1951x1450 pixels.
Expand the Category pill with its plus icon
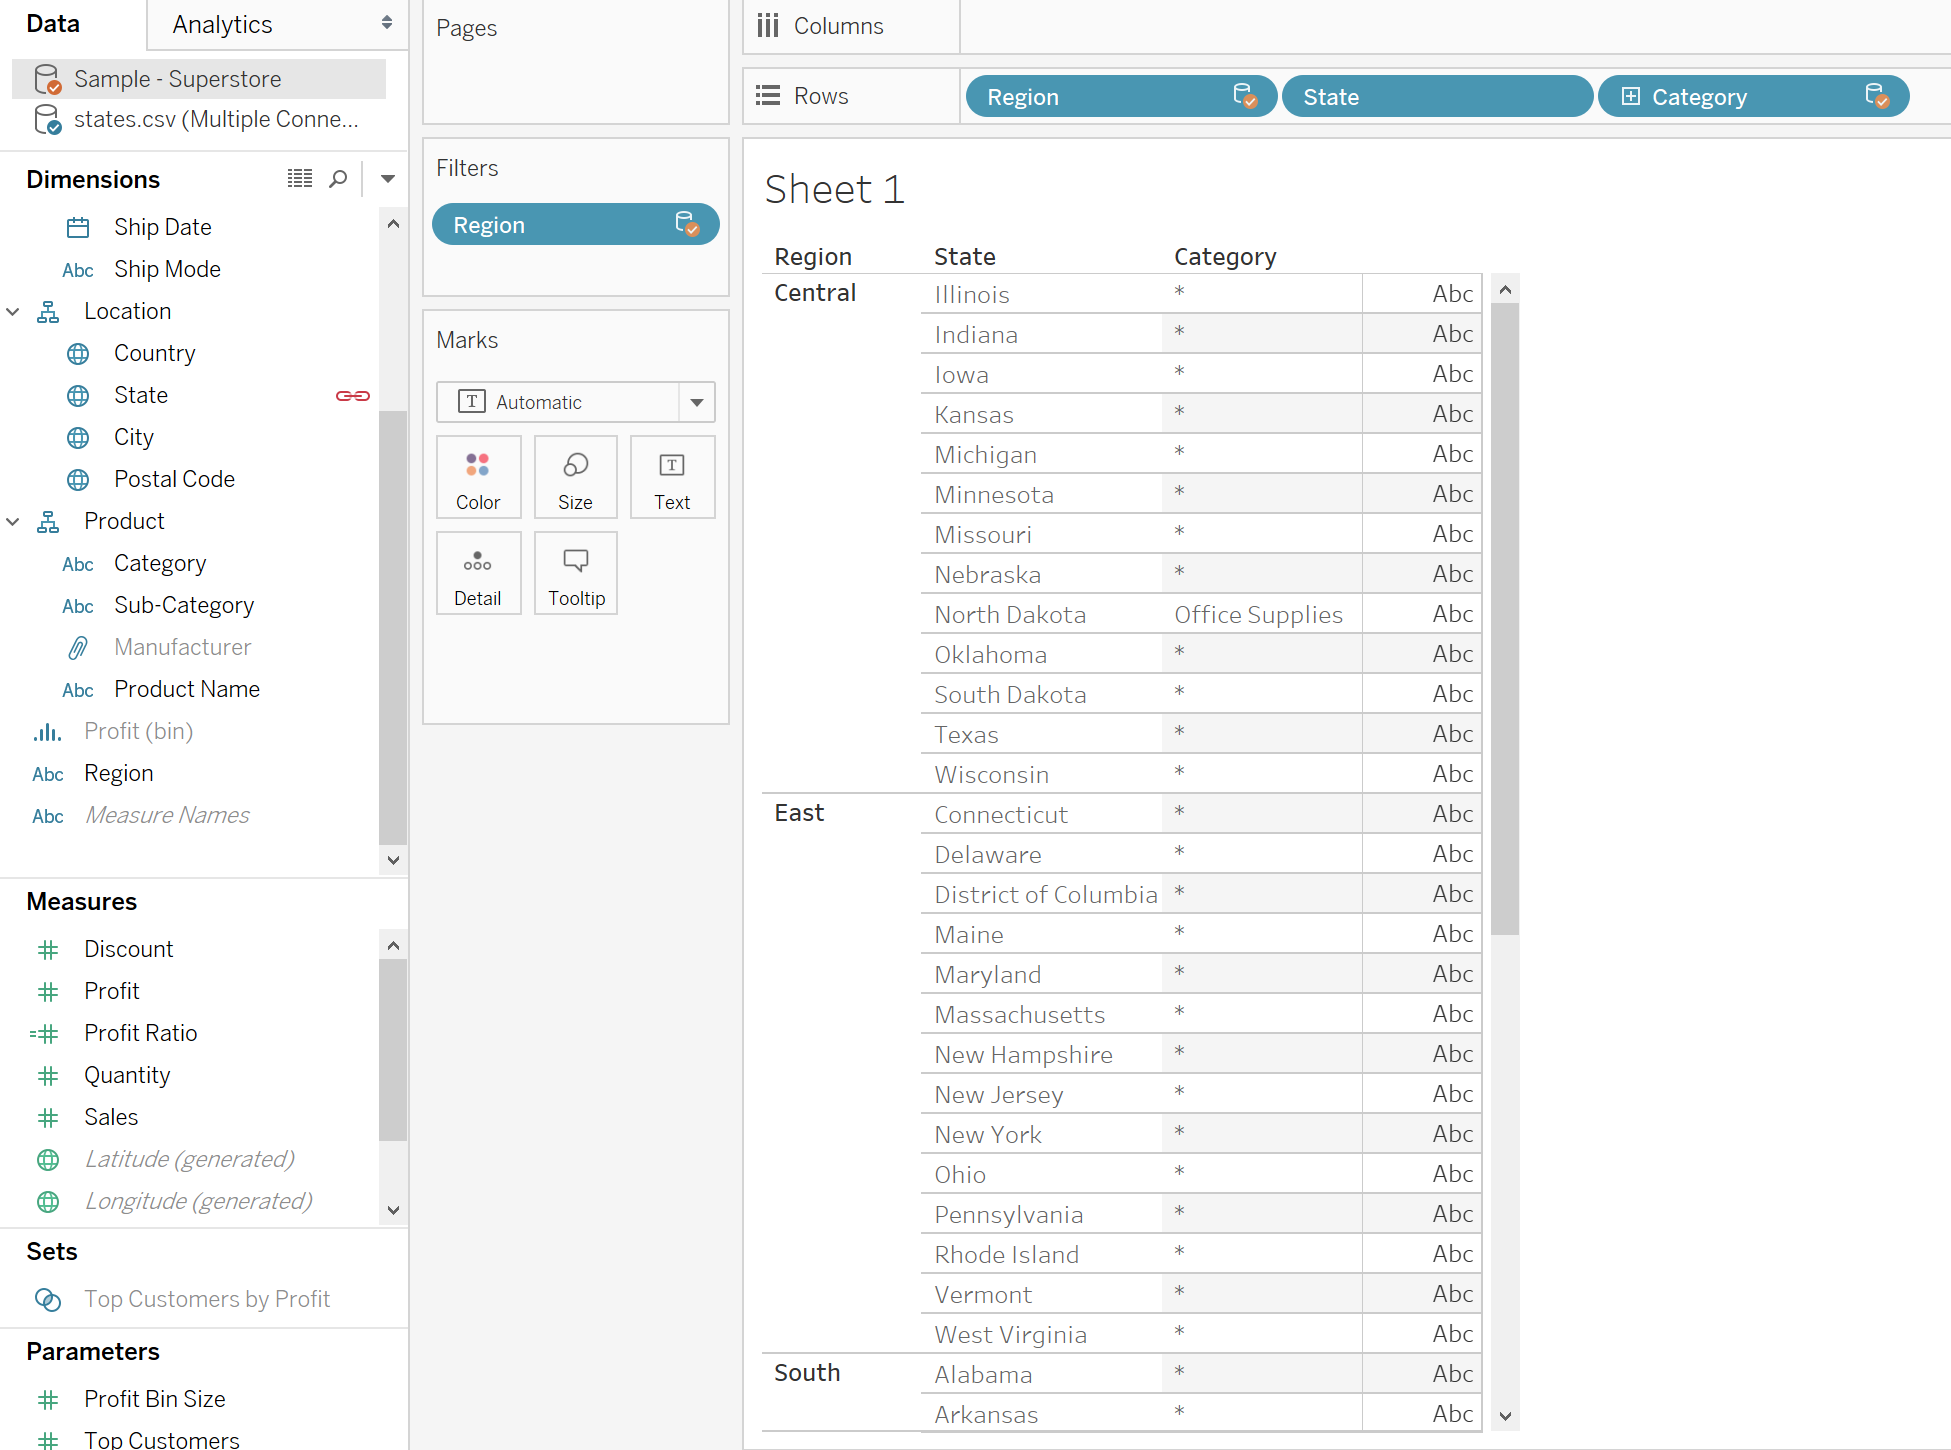point(1632,96)
